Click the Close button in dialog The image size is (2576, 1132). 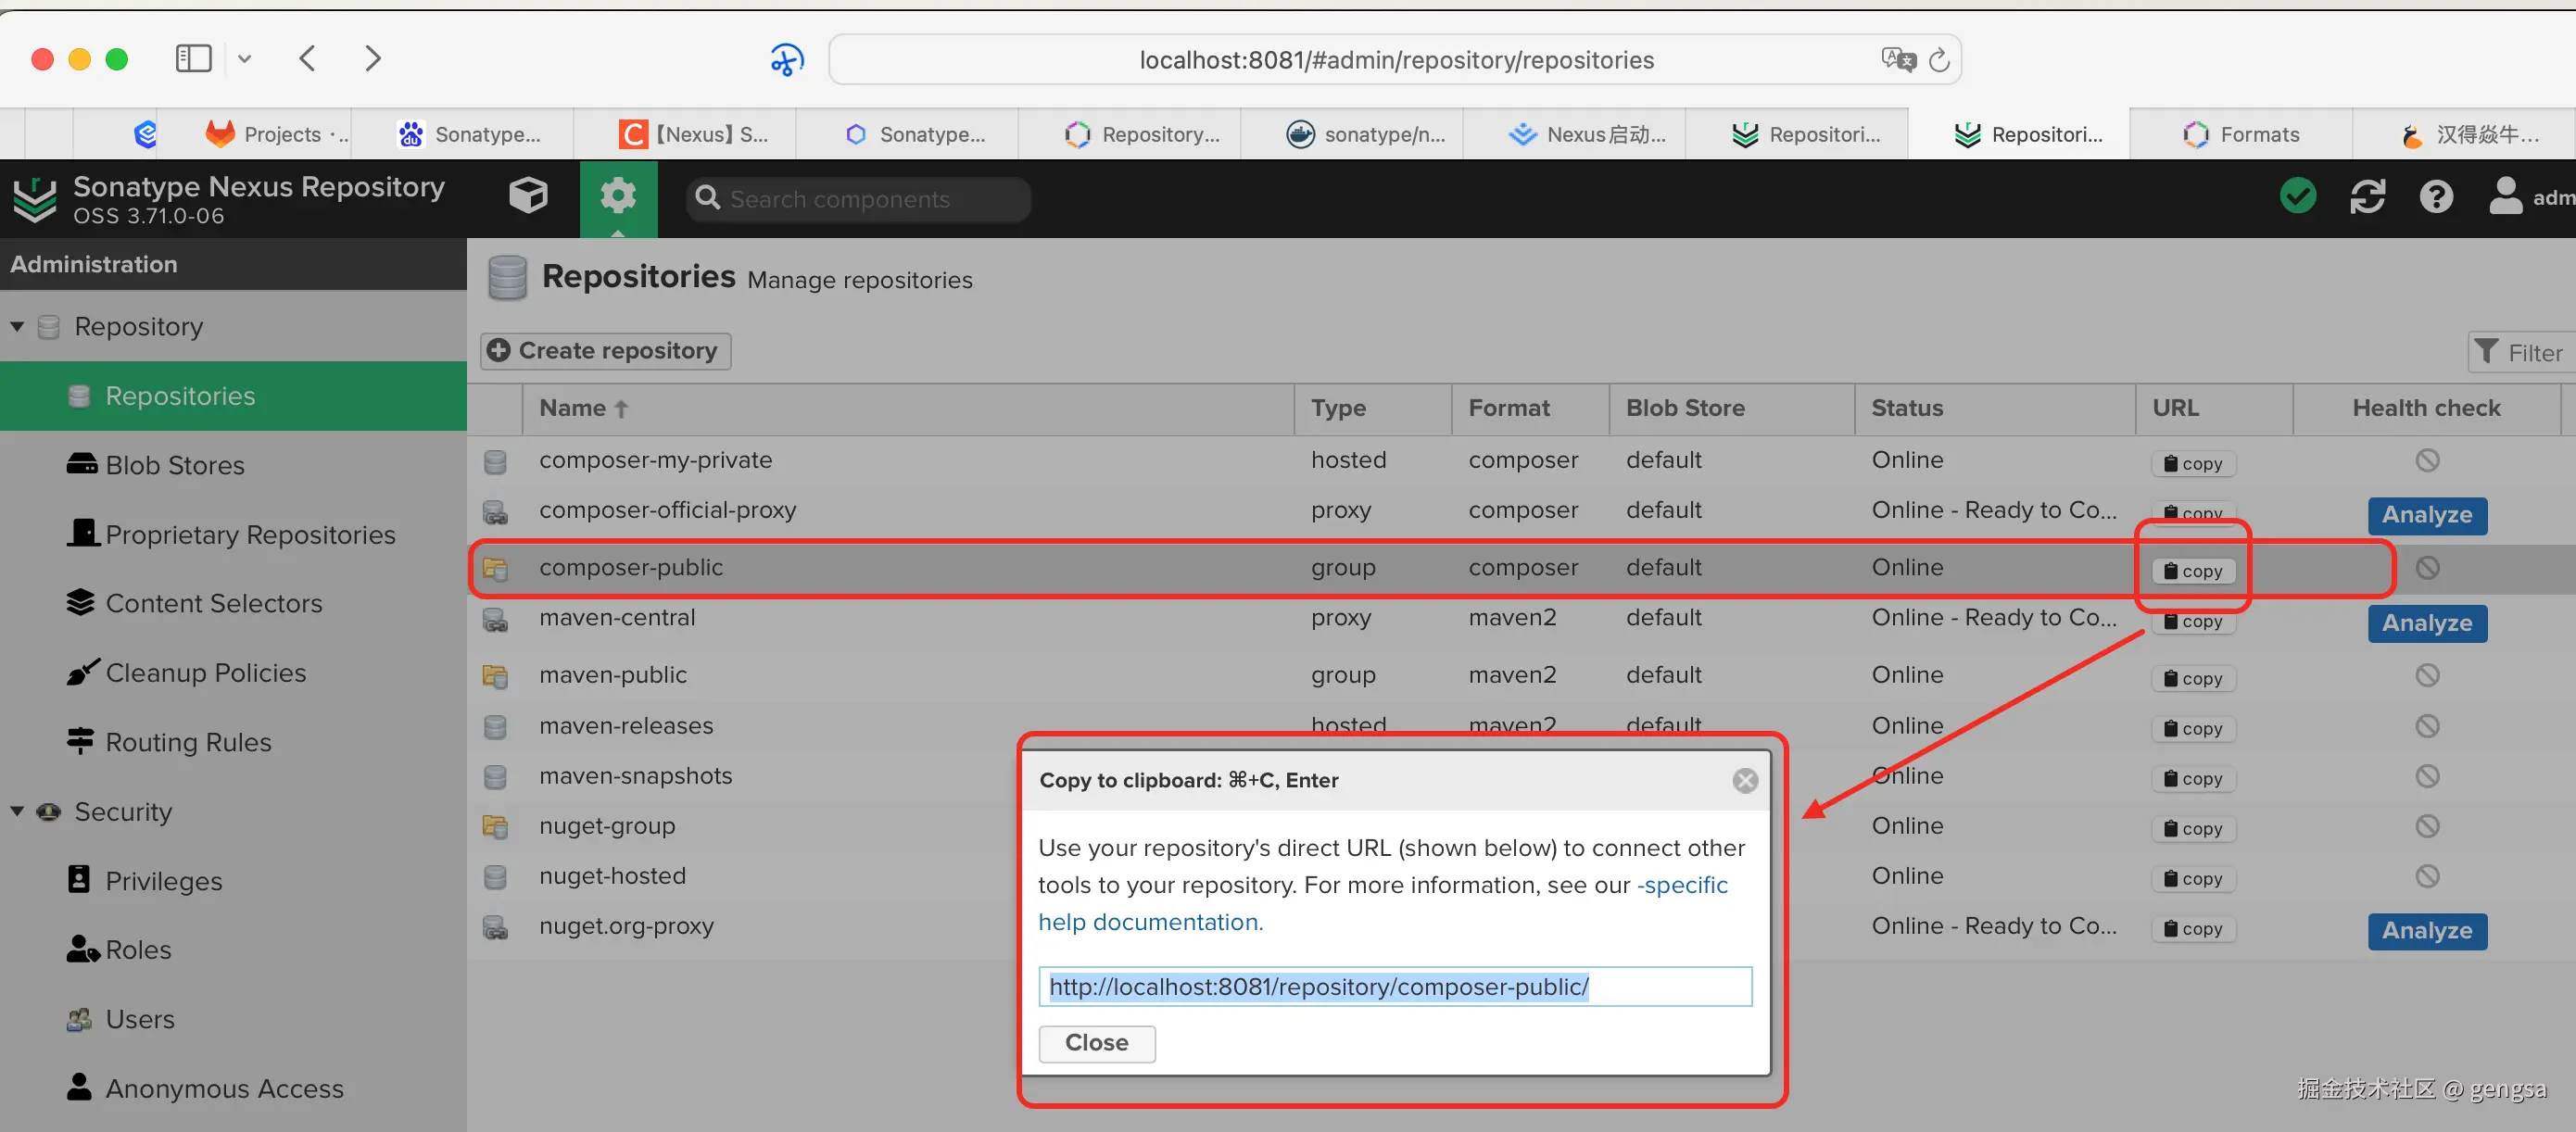(x=1096, y=1043)
